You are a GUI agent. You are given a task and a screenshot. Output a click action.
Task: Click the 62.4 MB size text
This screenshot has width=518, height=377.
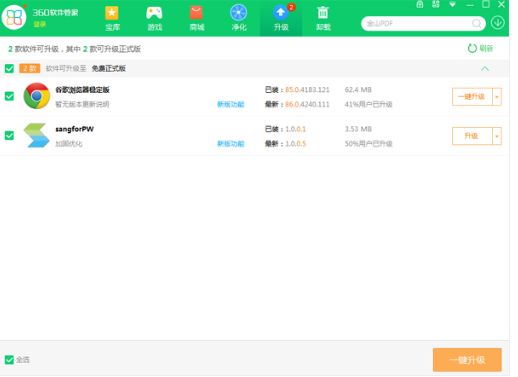click(358, 90)
